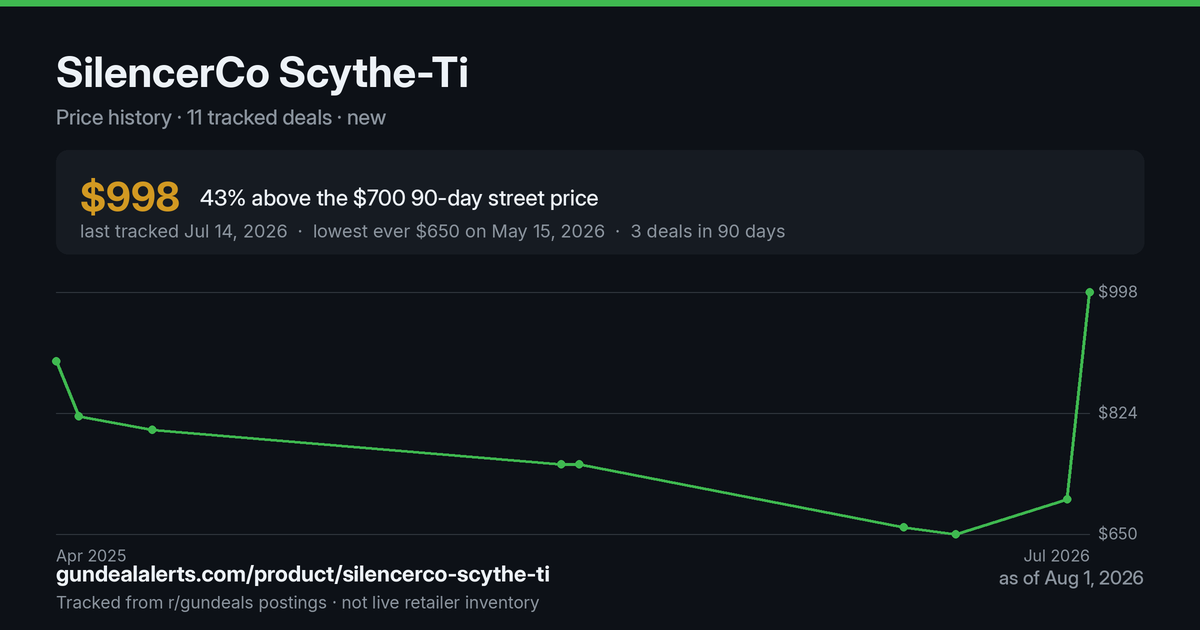Click the Jul 2026 x-axis label

coord(1056,555)
